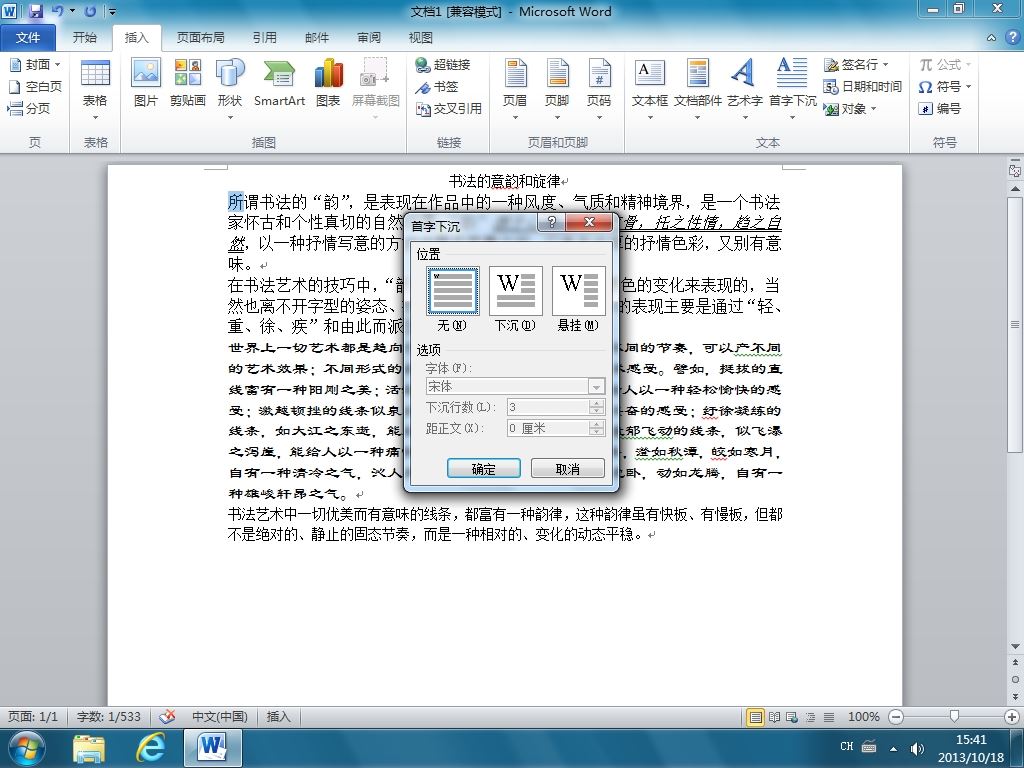Switch to Review (审阅) tab
Viewport: 1024px width, 768px height.
point(369,38)
